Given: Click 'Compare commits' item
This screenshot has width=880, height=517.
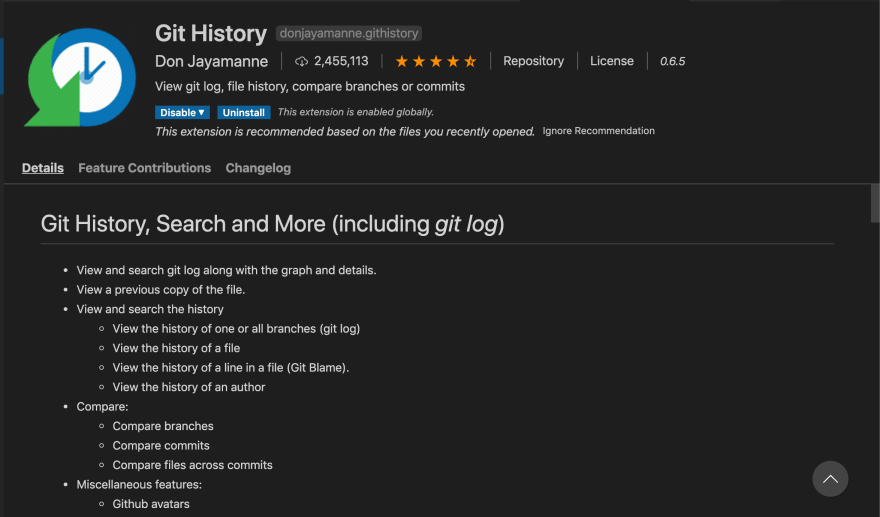Looking at the screenshot, I should point(161,445).
